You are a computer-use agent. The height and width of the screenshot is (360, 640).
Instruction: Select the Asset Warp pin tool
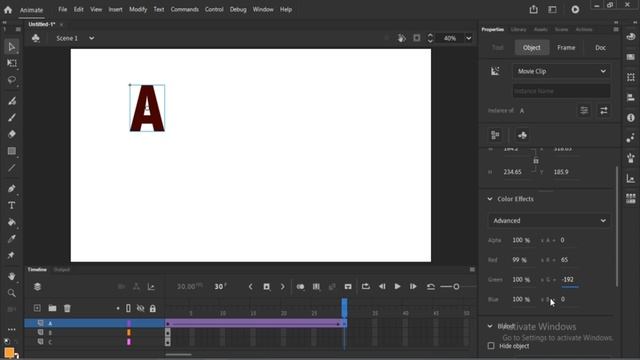tap(11, 256)
